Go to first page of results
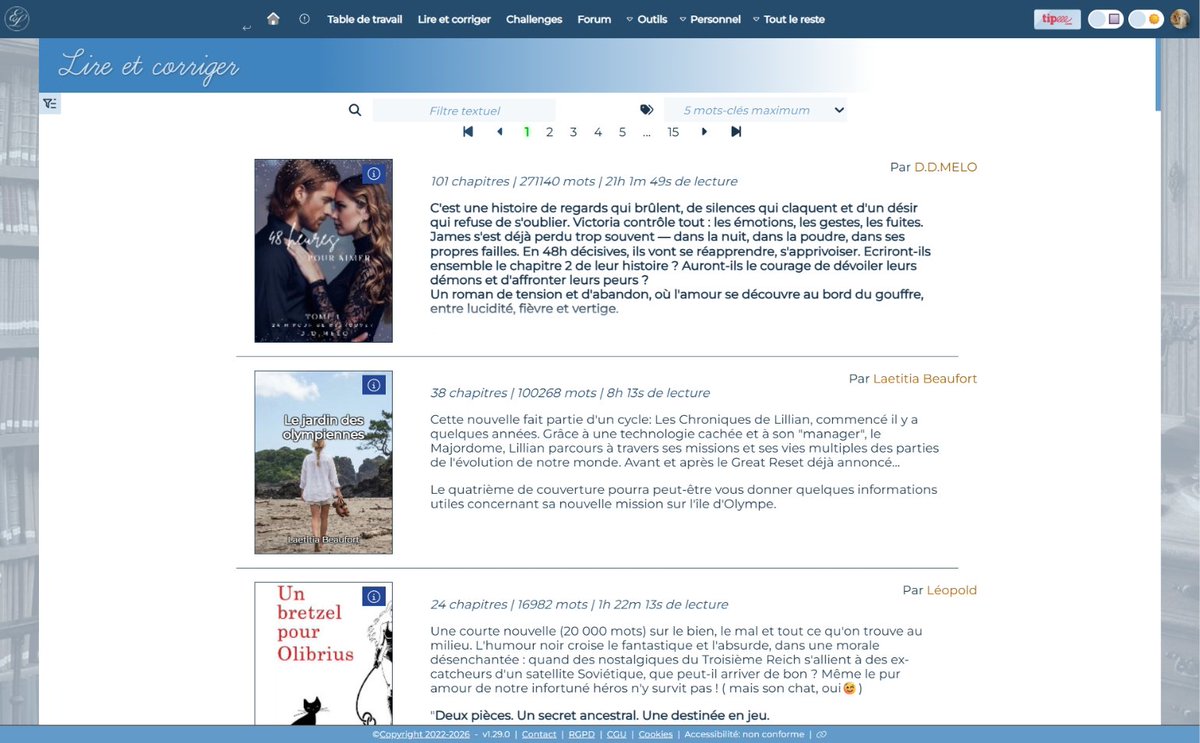This screenshot has width=1200, height=743. click(468, 132)
